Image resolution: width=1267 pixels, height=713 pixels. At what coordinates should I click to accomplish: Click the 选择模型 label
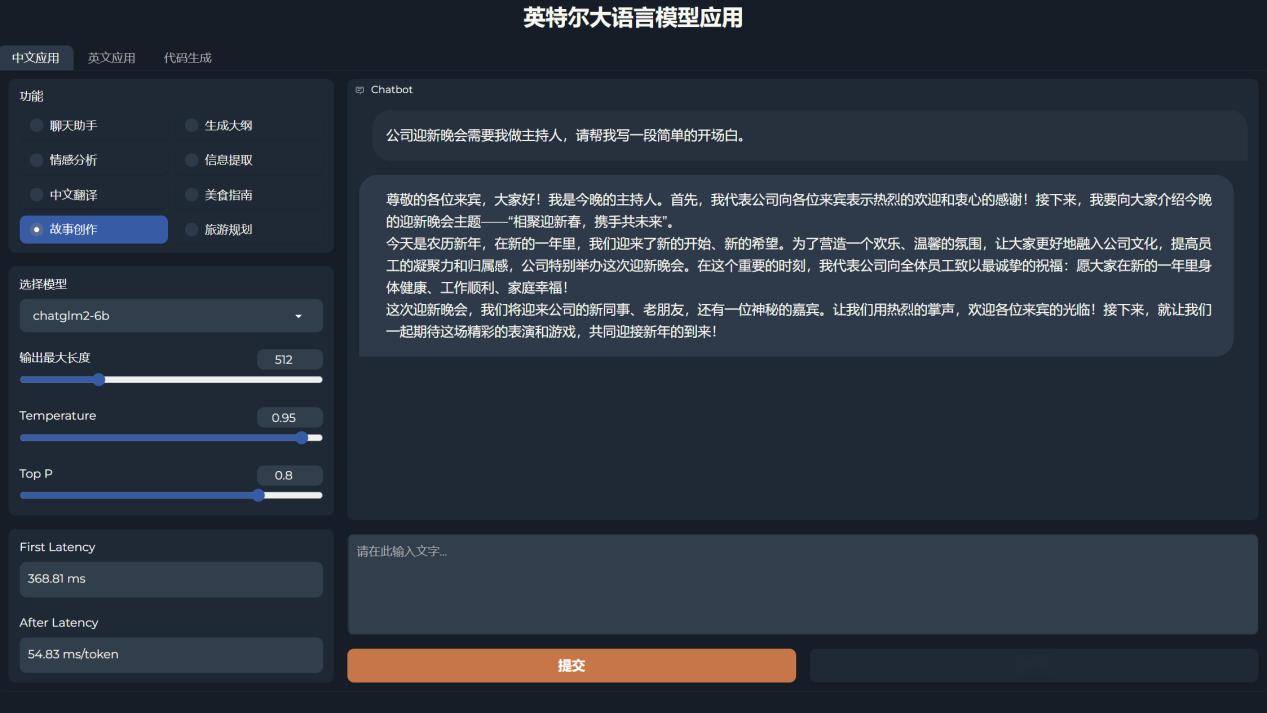(44, 285)
